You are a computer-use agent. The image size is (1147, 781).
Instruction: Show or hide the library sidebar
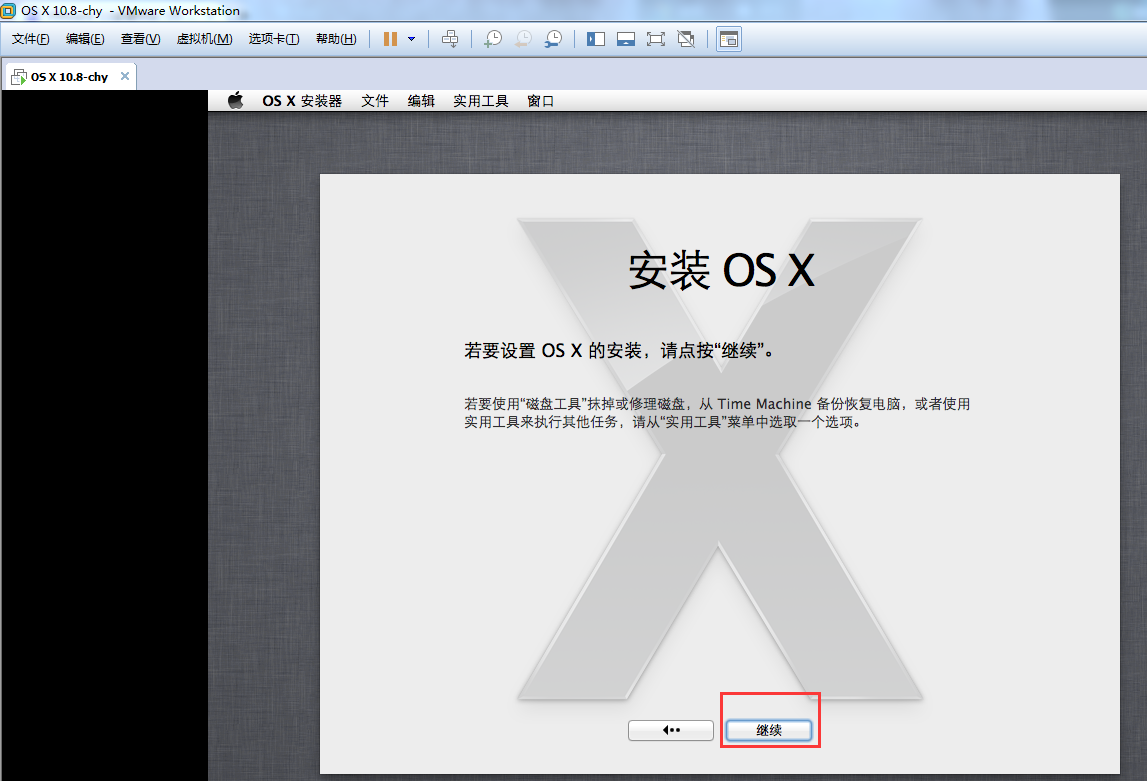(596, 39)
